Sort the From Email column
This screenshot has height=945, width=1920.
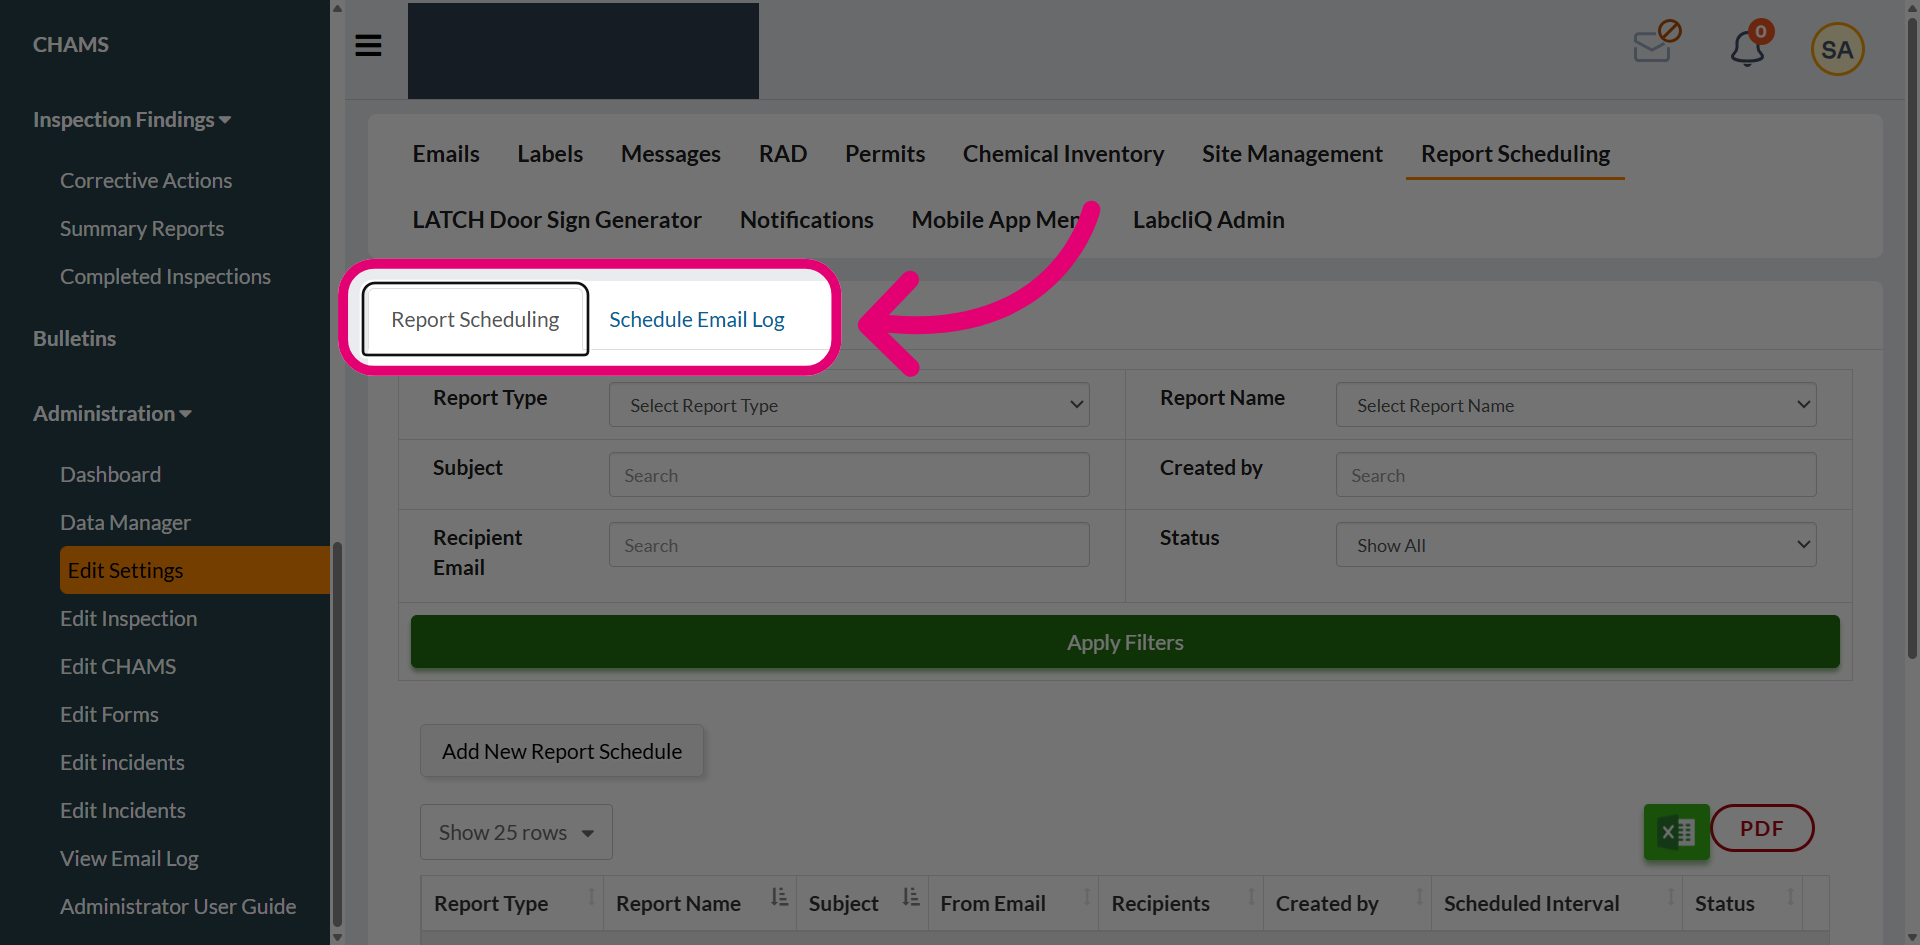click(1013, 903)
